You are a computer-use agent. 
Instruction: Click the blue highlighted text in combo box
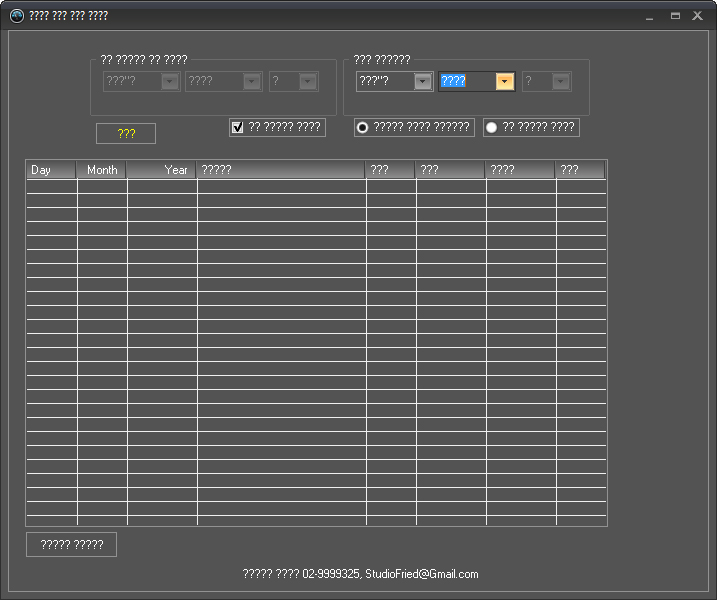pos(454,82)
